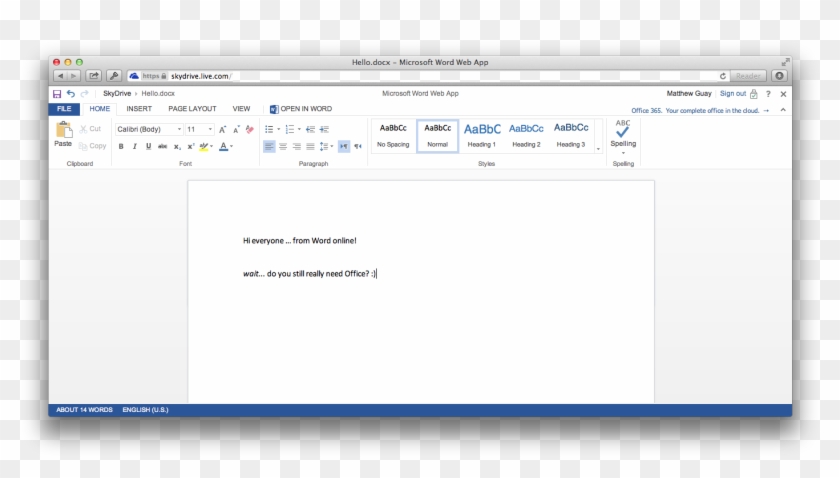The width and height of the screenshot is (840, 478).
Task: Switch to the INSERT tab
Action: pos(139,109)
